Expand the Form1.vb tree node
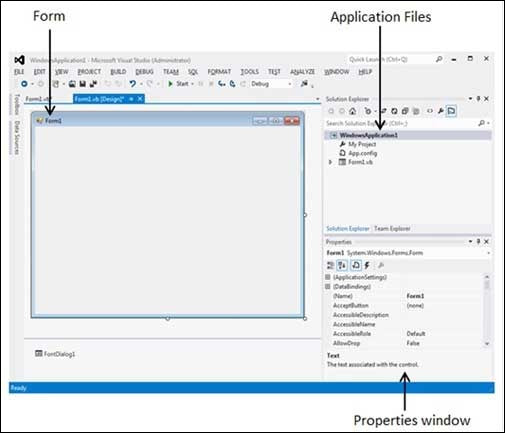Viewport: 505px width, 433px height. pyautogui.click(x=330, y=162)
